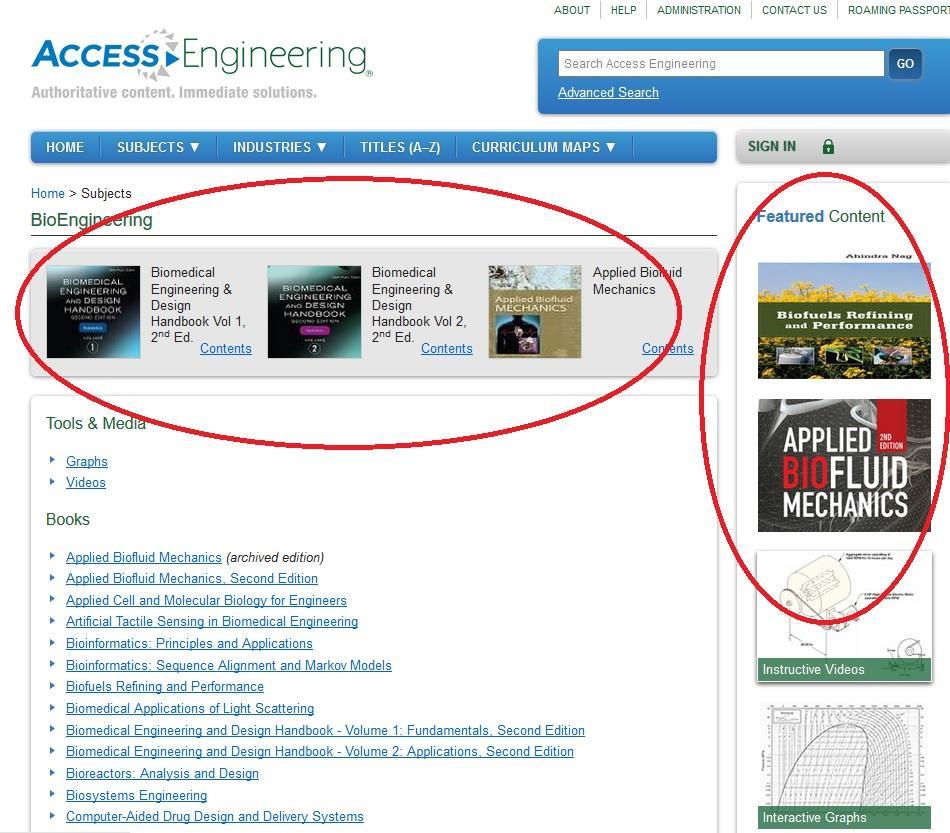Click featured Biofuels Refining and Performance cover

coord(844,315)
